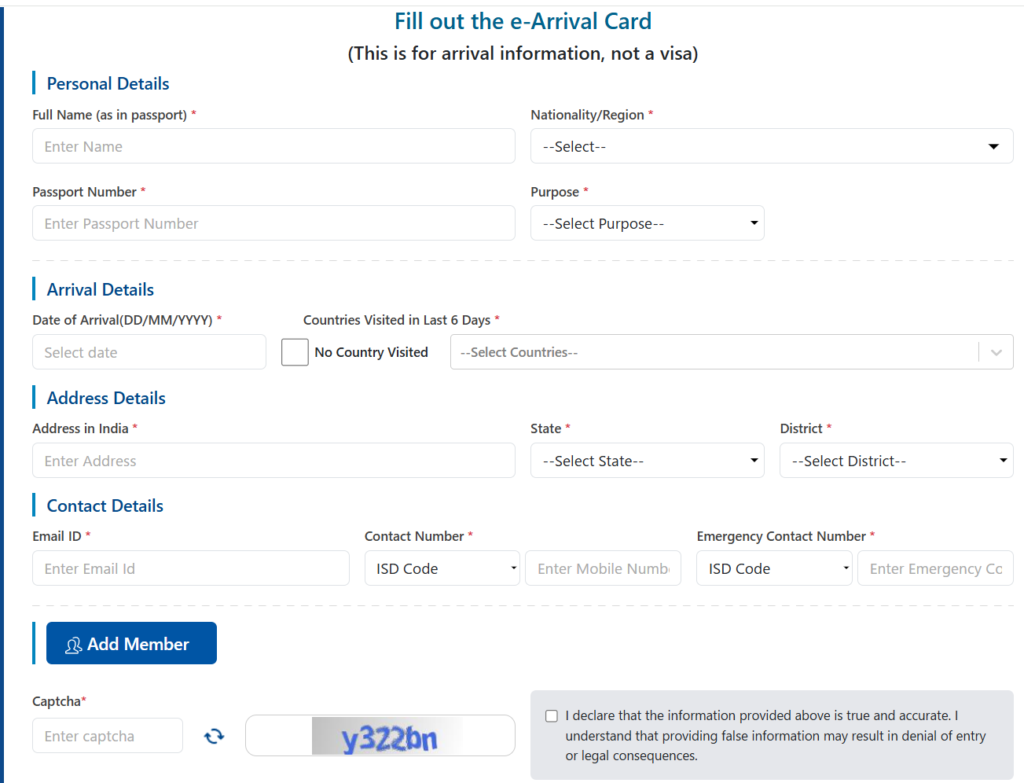Expand the Select Purpose dropdown

click(647, 224)
